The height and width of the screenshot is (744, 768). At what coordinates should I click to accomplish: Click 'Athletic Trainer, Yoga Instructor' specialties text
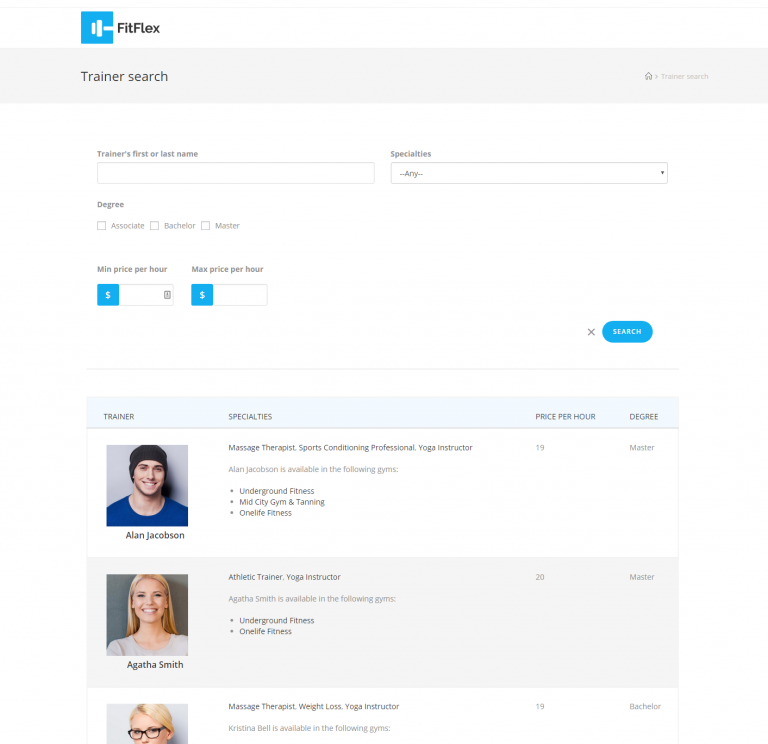click(x=284, y=577)
